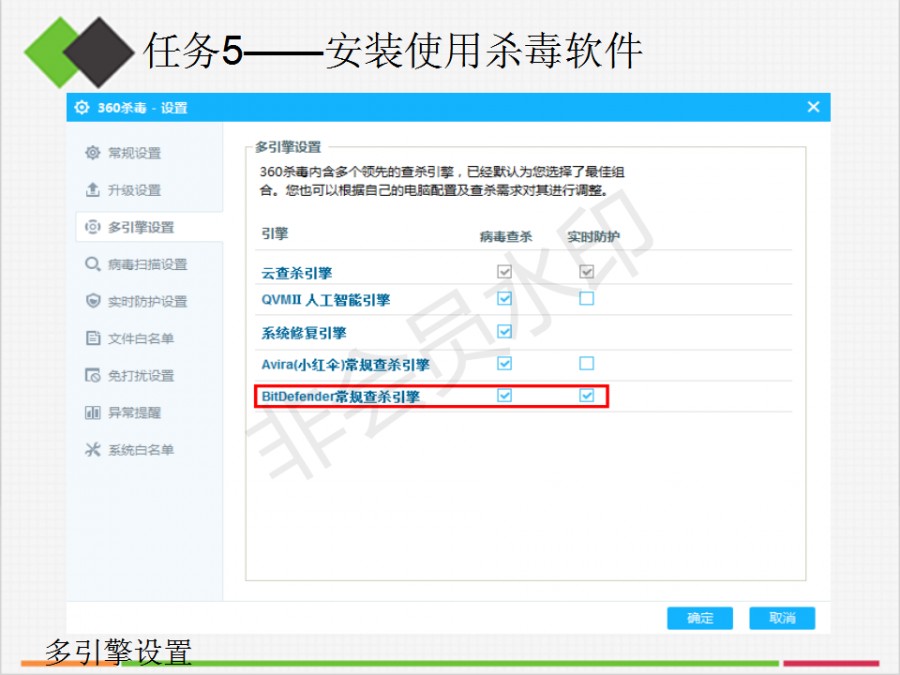Click the 360杀毒 title bar gear icon
The height and width of the screenshot is (675, 900).
pos(82,107)
